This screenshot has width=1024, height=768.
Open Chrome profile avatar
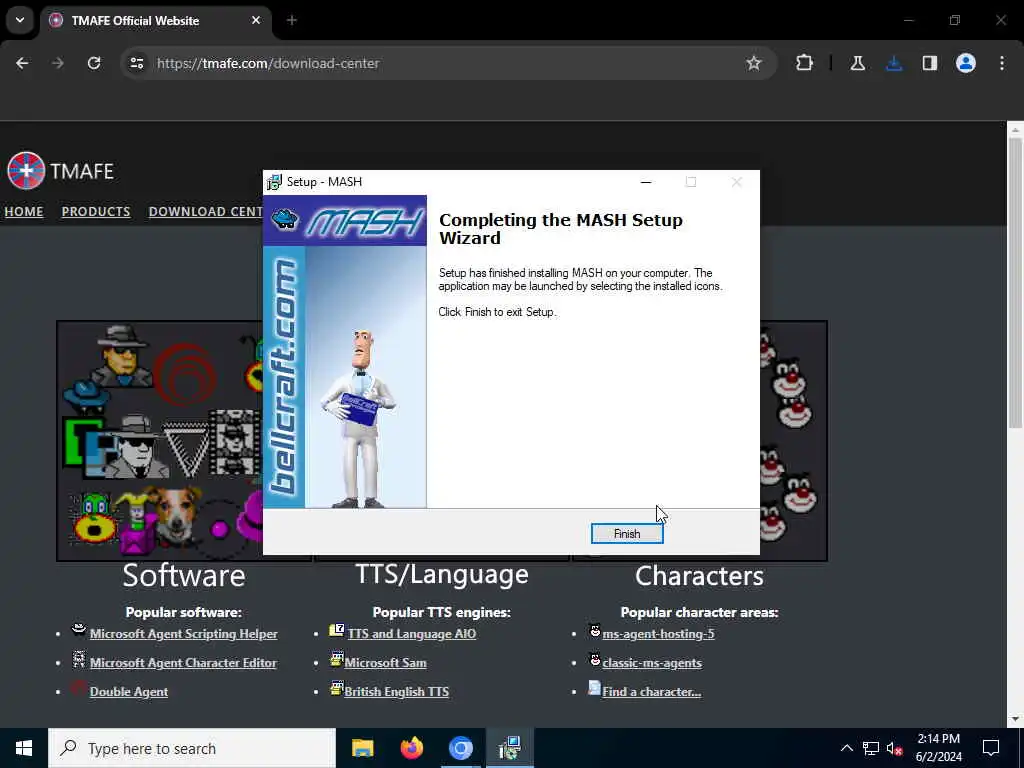(966, 63)
